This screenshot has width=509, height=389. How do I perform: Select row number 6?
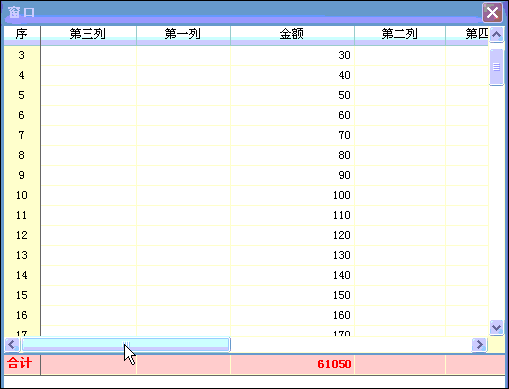[x=22, y=115]
